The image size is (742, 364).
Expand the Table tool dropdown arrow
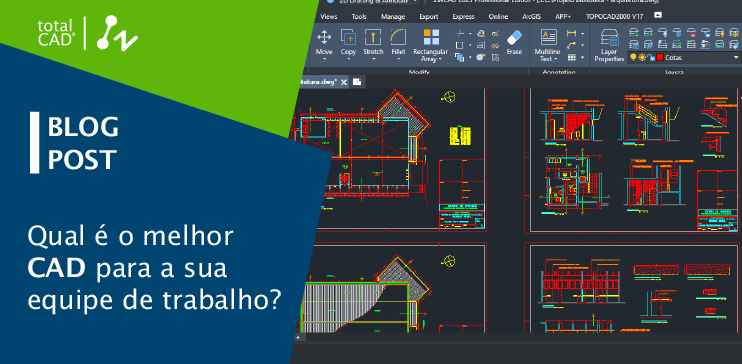pyautogui.click(x=582, y=58)
